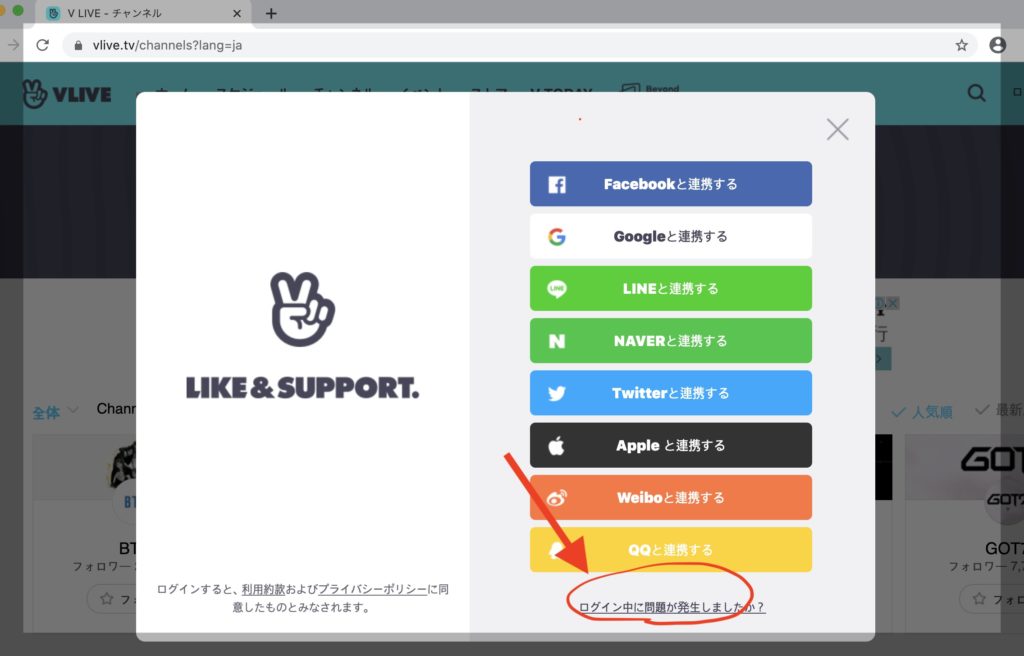This screenshot has width=1024, height=656.
Task: View site lock security info
Action: [78, 45]
